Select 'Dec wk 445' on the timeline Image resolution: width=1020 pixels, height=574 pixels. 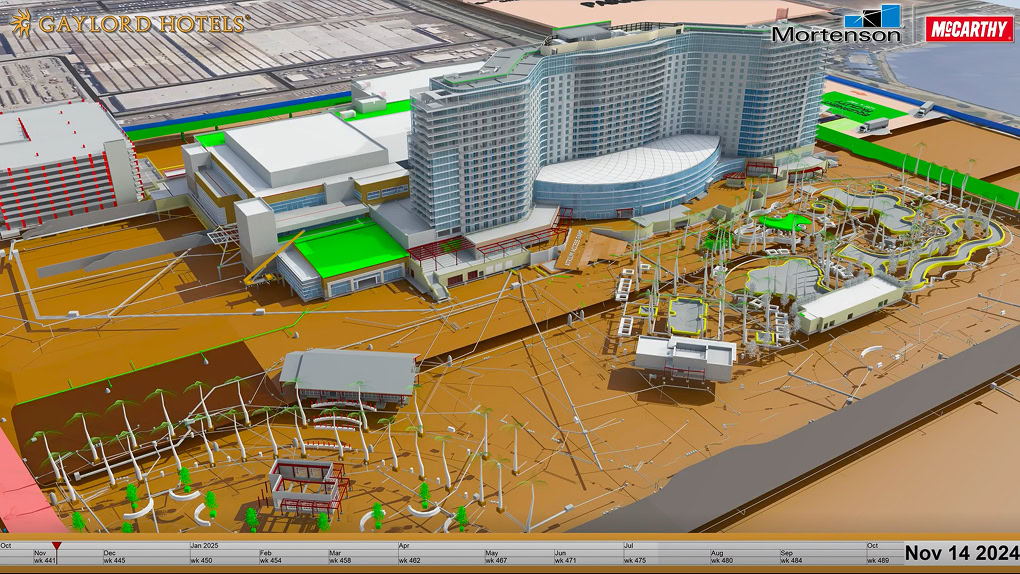(114, 556)
